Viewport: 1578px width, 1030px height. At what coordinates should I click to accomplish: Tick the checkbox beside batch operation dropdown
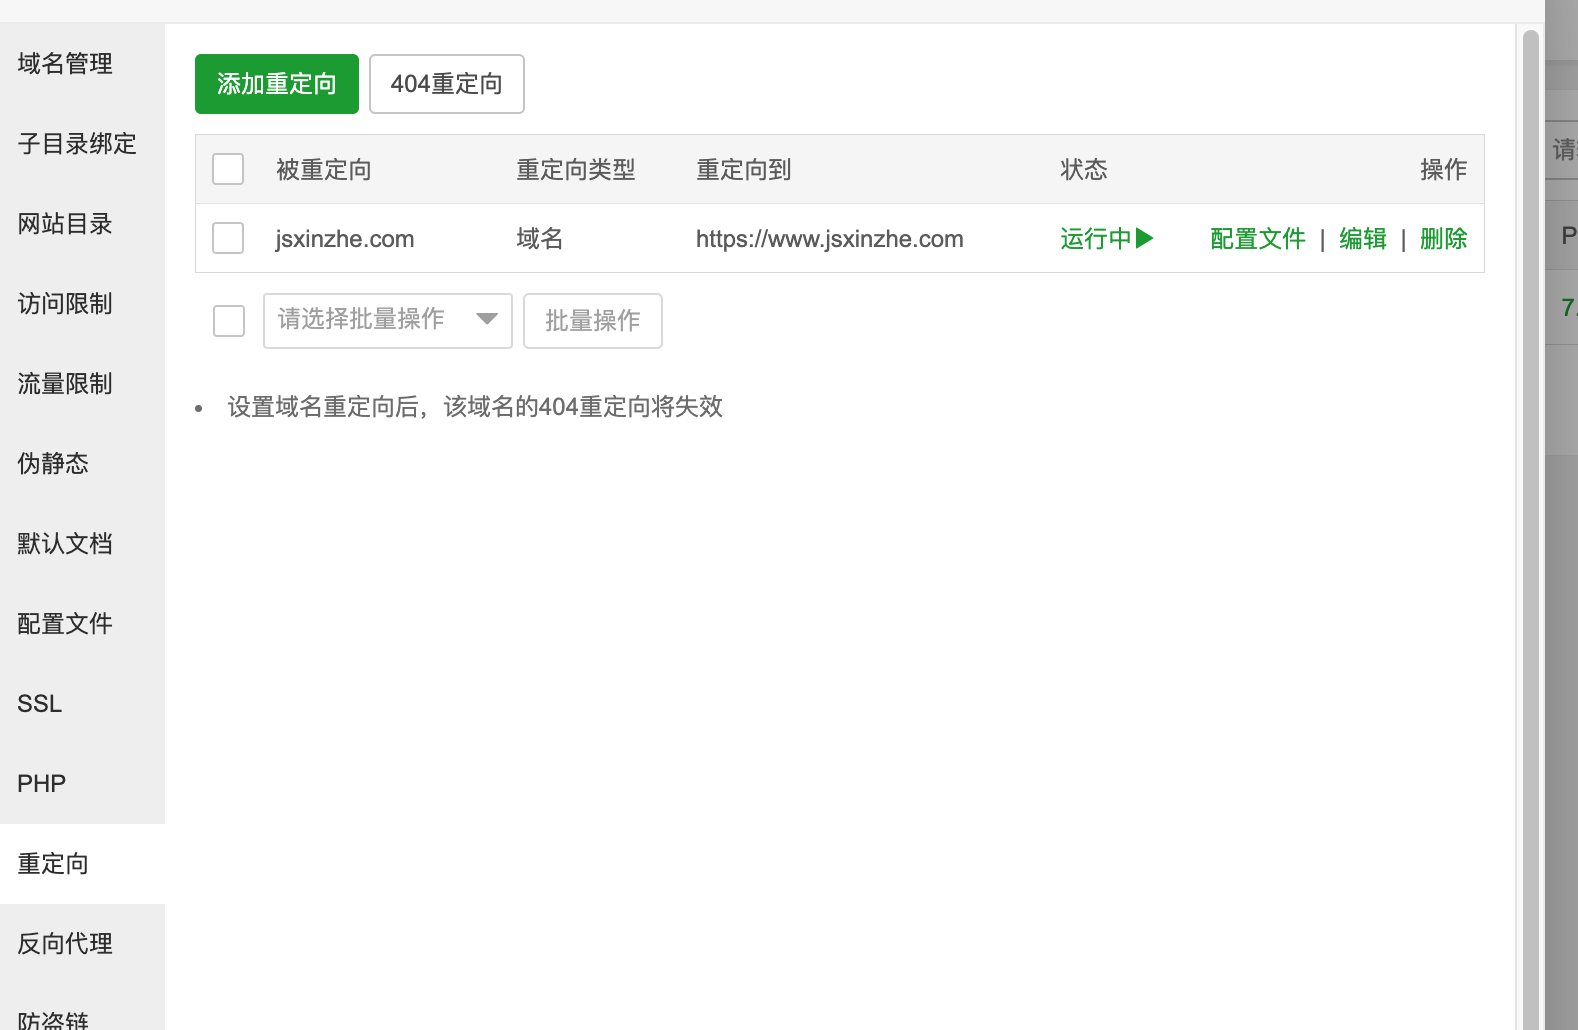229,321
